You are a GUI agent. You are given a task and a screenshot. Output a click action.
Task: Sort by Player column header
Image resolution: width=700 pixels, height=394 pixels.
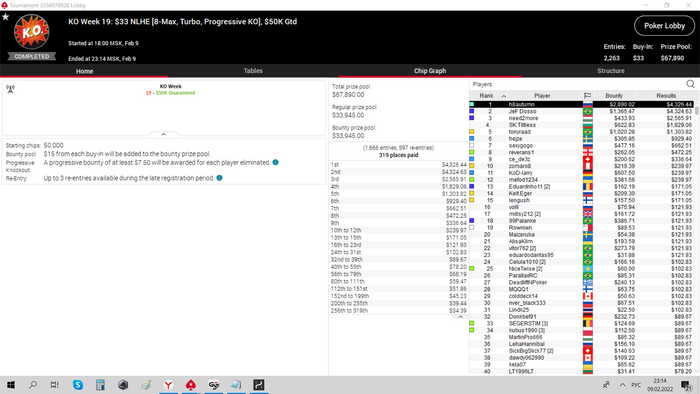tap(542, 95)
